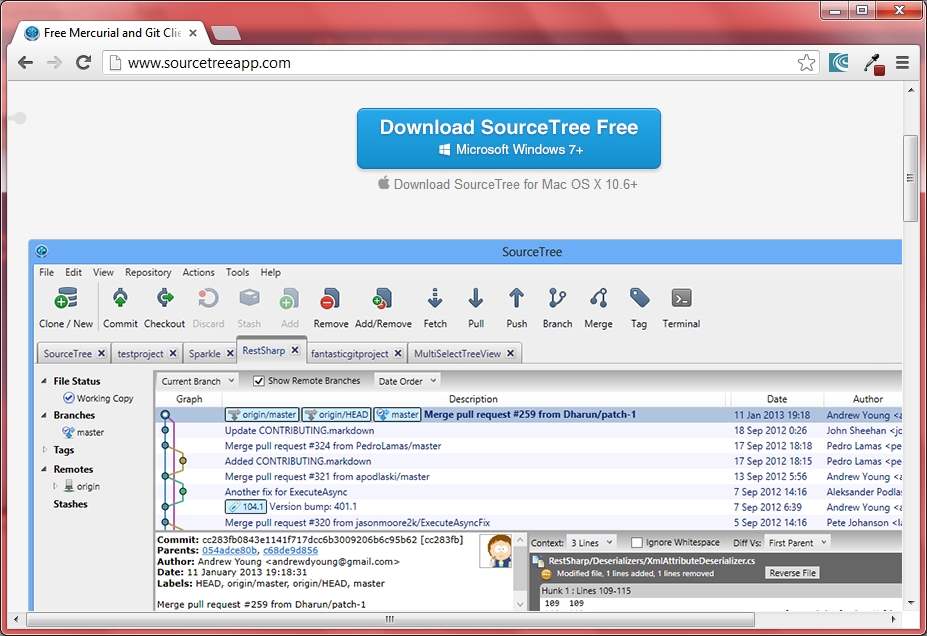Screen dimensions: 927x636
Task: Enable Ignore Whitespace in the diff panel
Action: (x=637, y=542)
